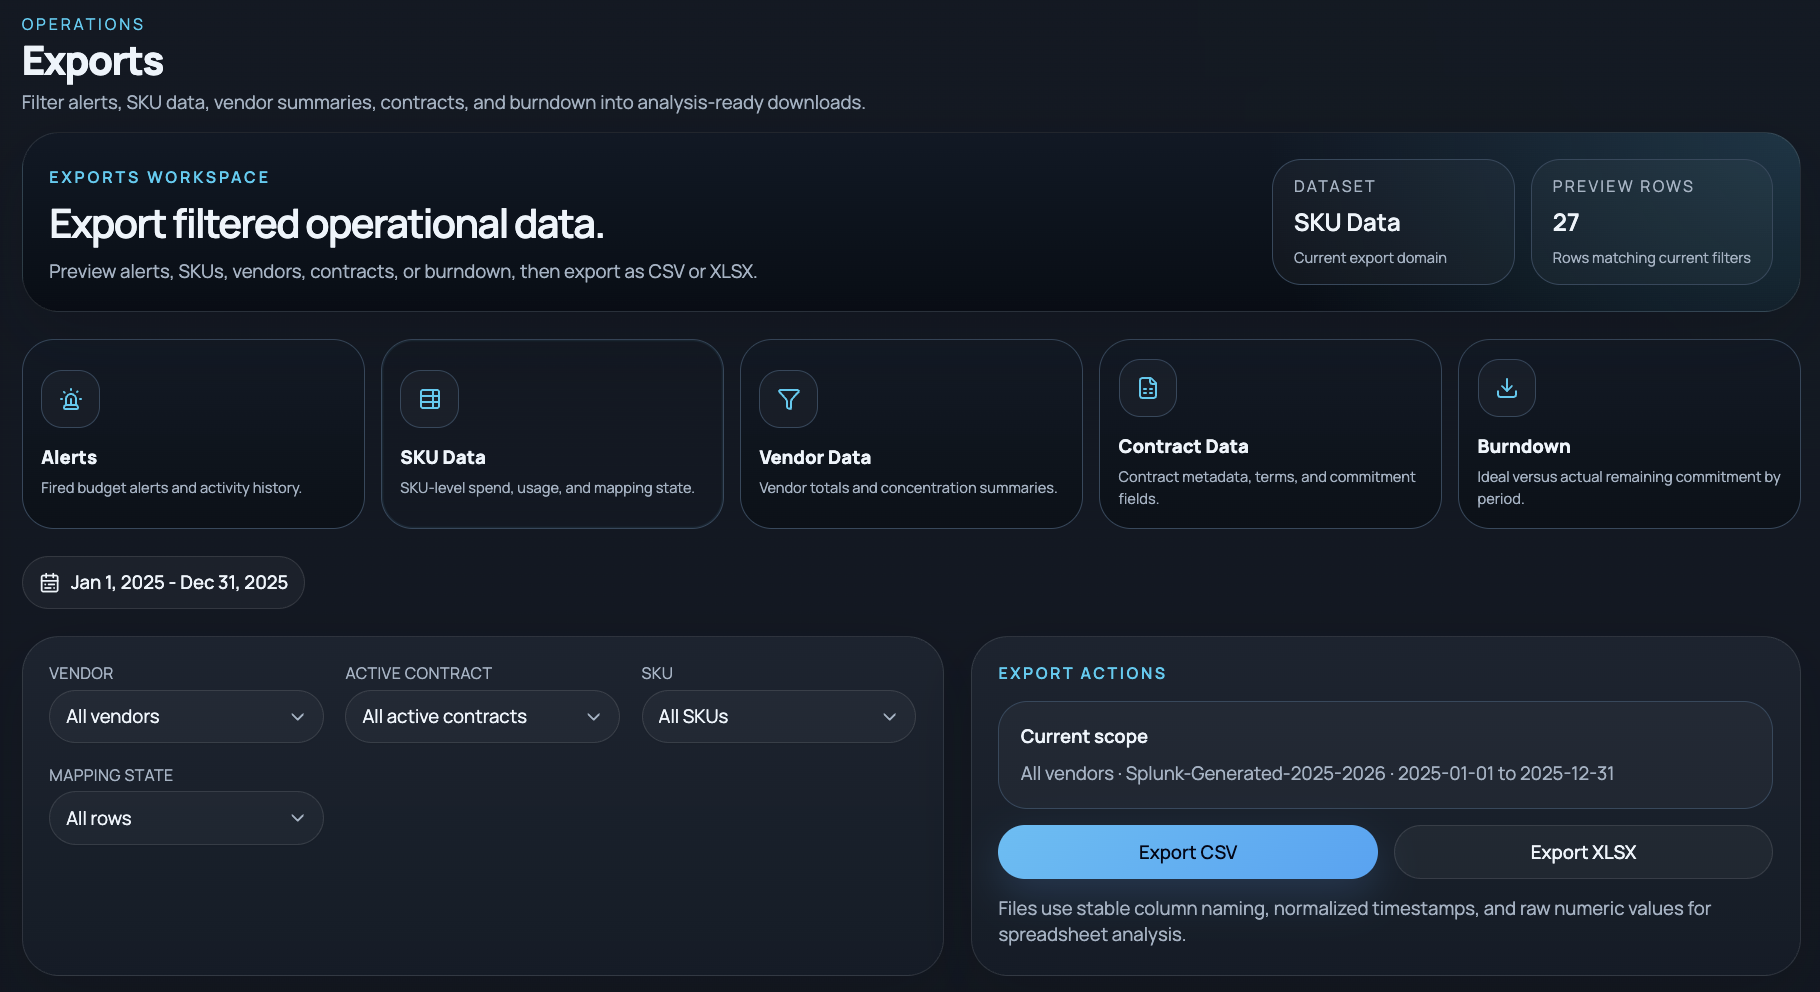The height and width of the screenshot is (992, 1820).
Task: Select the Vendor Data funnel icon
Action: tap(788, 399)
